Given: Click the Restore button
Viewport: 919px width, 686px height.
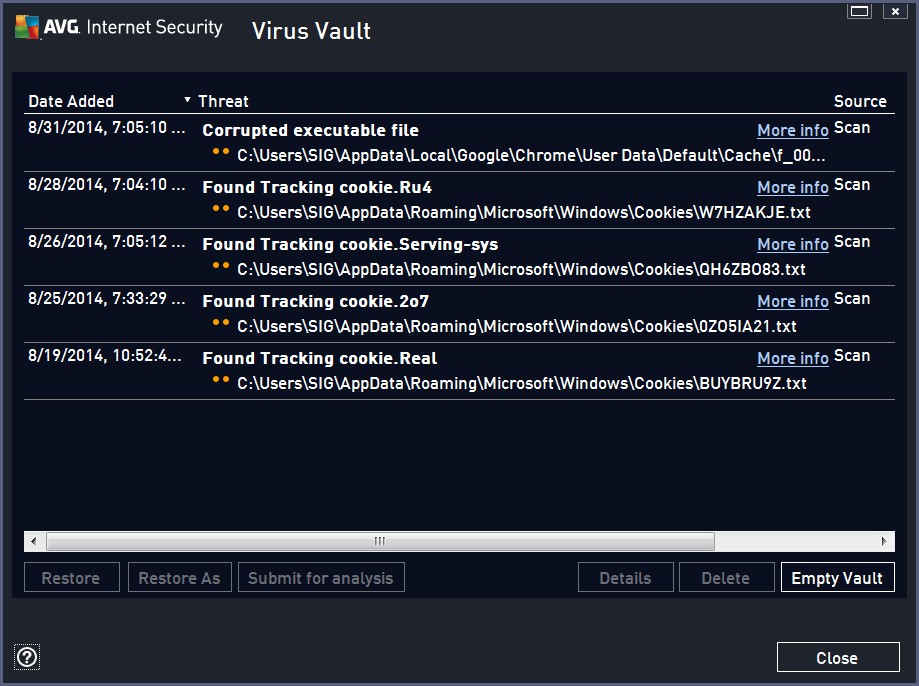Looking at the screenshot, I should 72,578.
